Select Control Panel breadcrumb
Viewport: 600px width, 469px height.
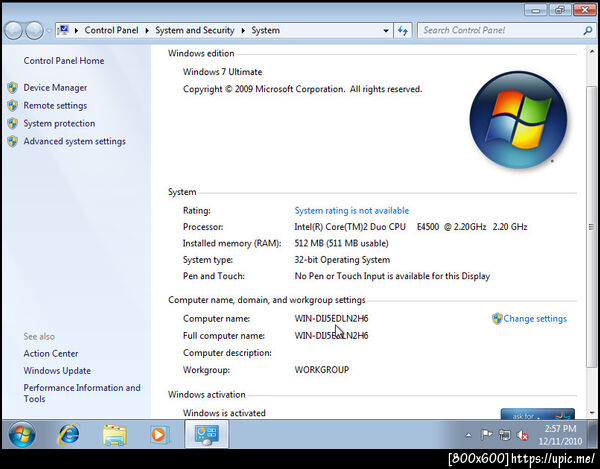tap(111, 30)
